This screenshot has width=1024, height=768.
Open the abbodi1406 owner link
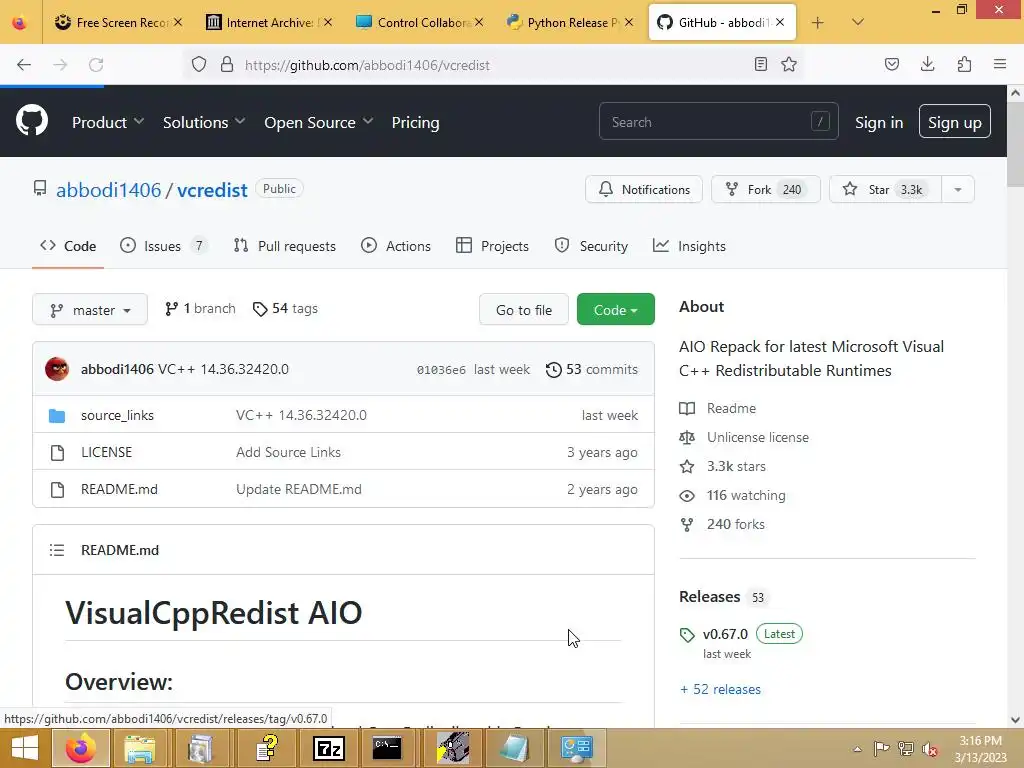108,190
